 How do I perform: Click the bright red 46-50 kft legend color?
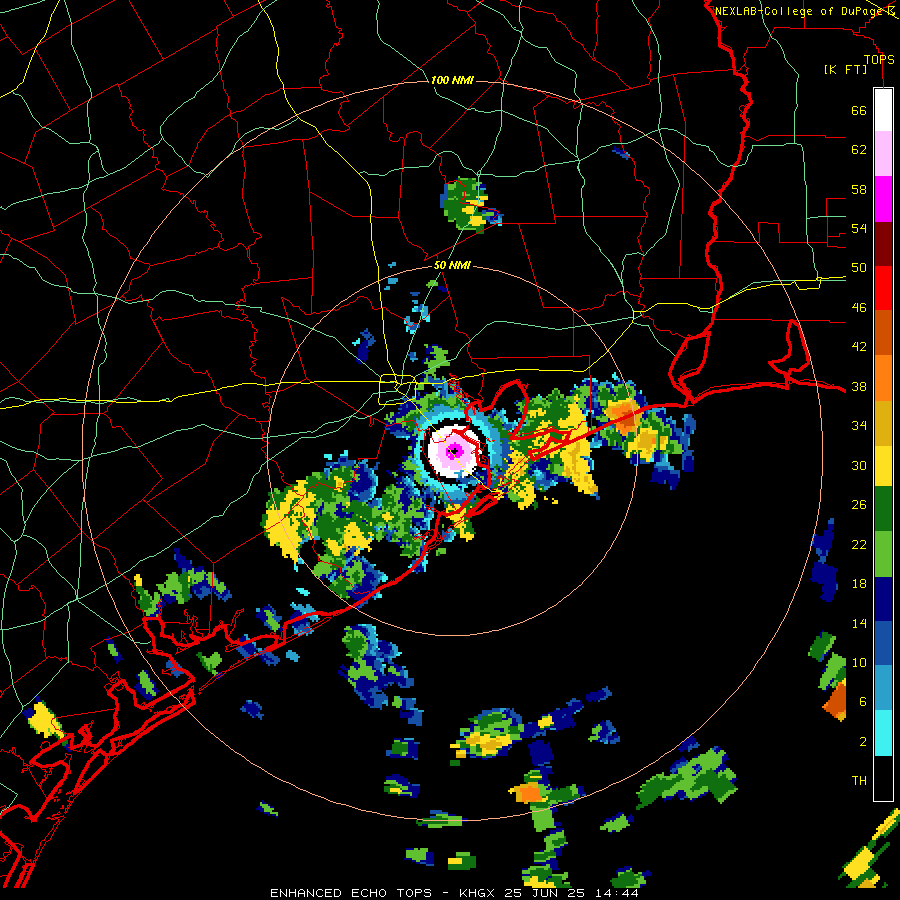coord(883,288)
